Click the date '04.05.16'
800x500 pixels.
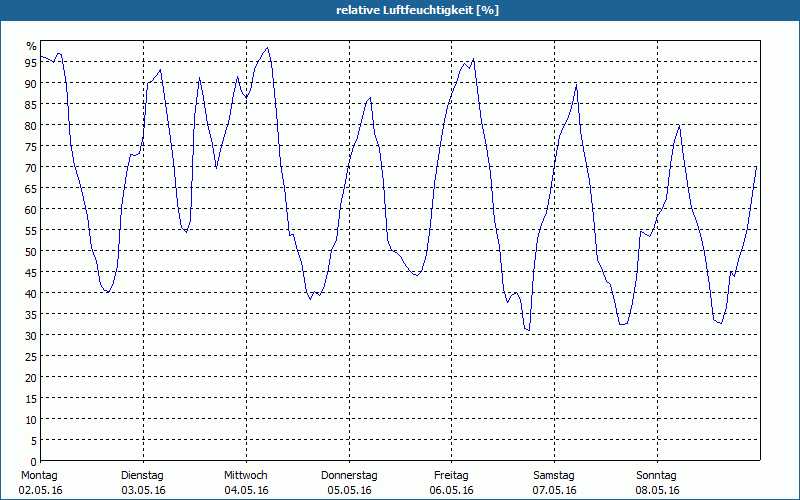(246, 490)
